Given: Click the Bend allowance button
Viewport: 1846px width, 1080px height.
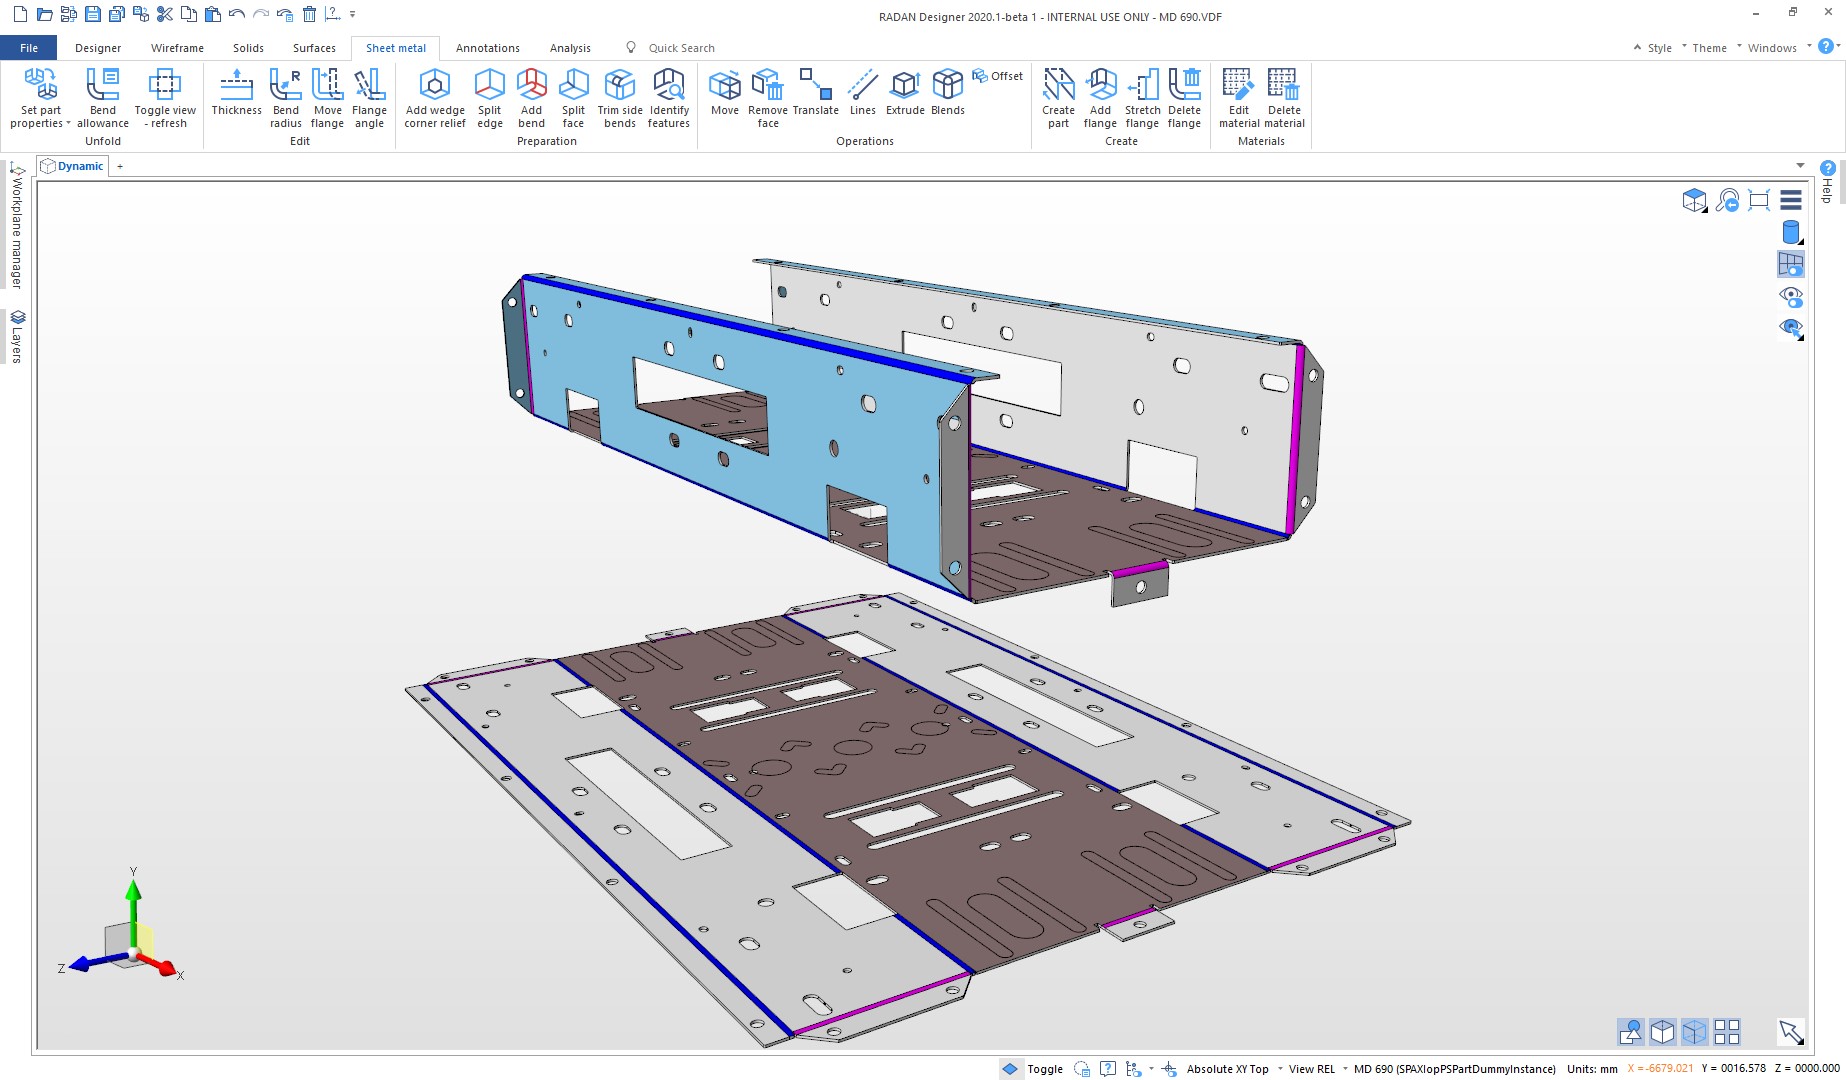Looking at the screenshot, I should pyautogui.click(x=102, y=97).
